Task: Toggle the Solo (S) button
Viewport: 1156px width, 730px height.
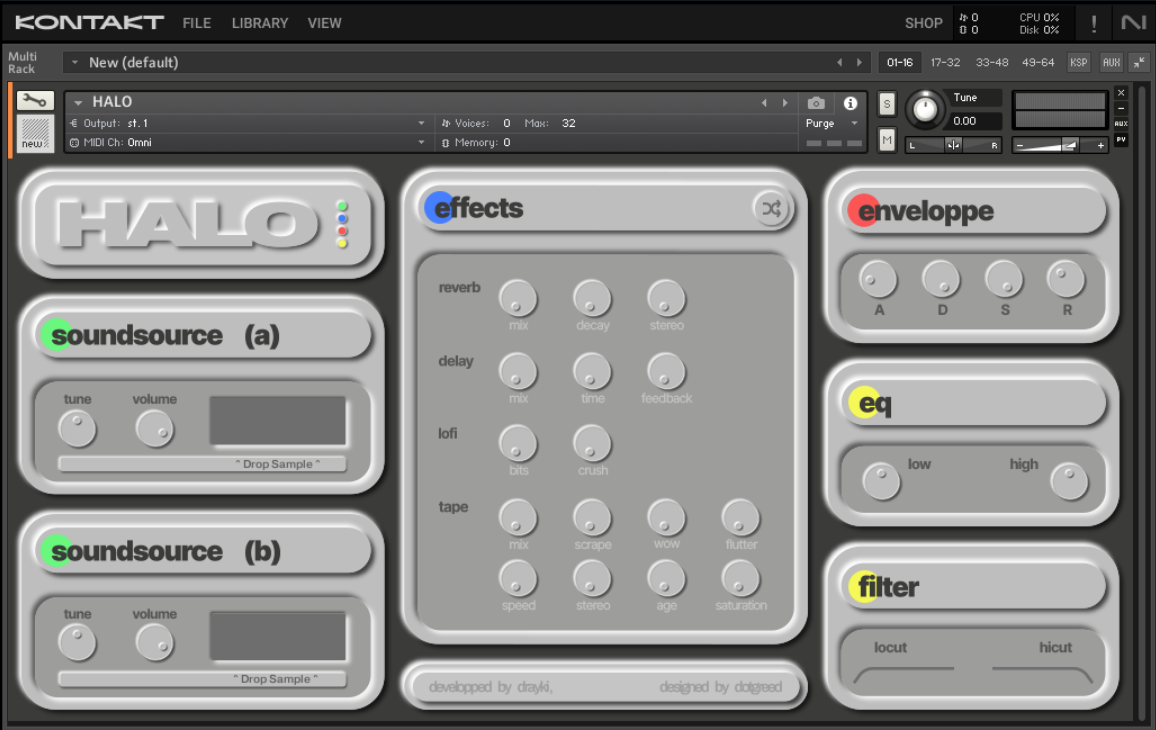Action: pos(887,104)
